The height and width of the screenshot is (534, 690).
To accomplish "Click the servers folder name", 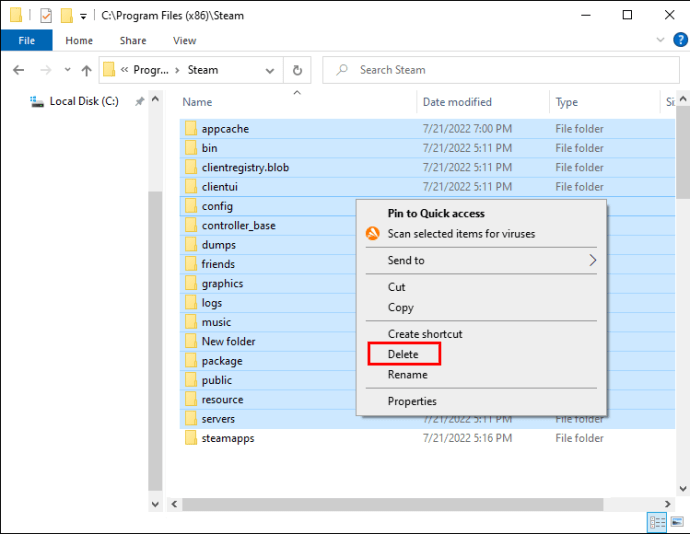I will (218, 419).
